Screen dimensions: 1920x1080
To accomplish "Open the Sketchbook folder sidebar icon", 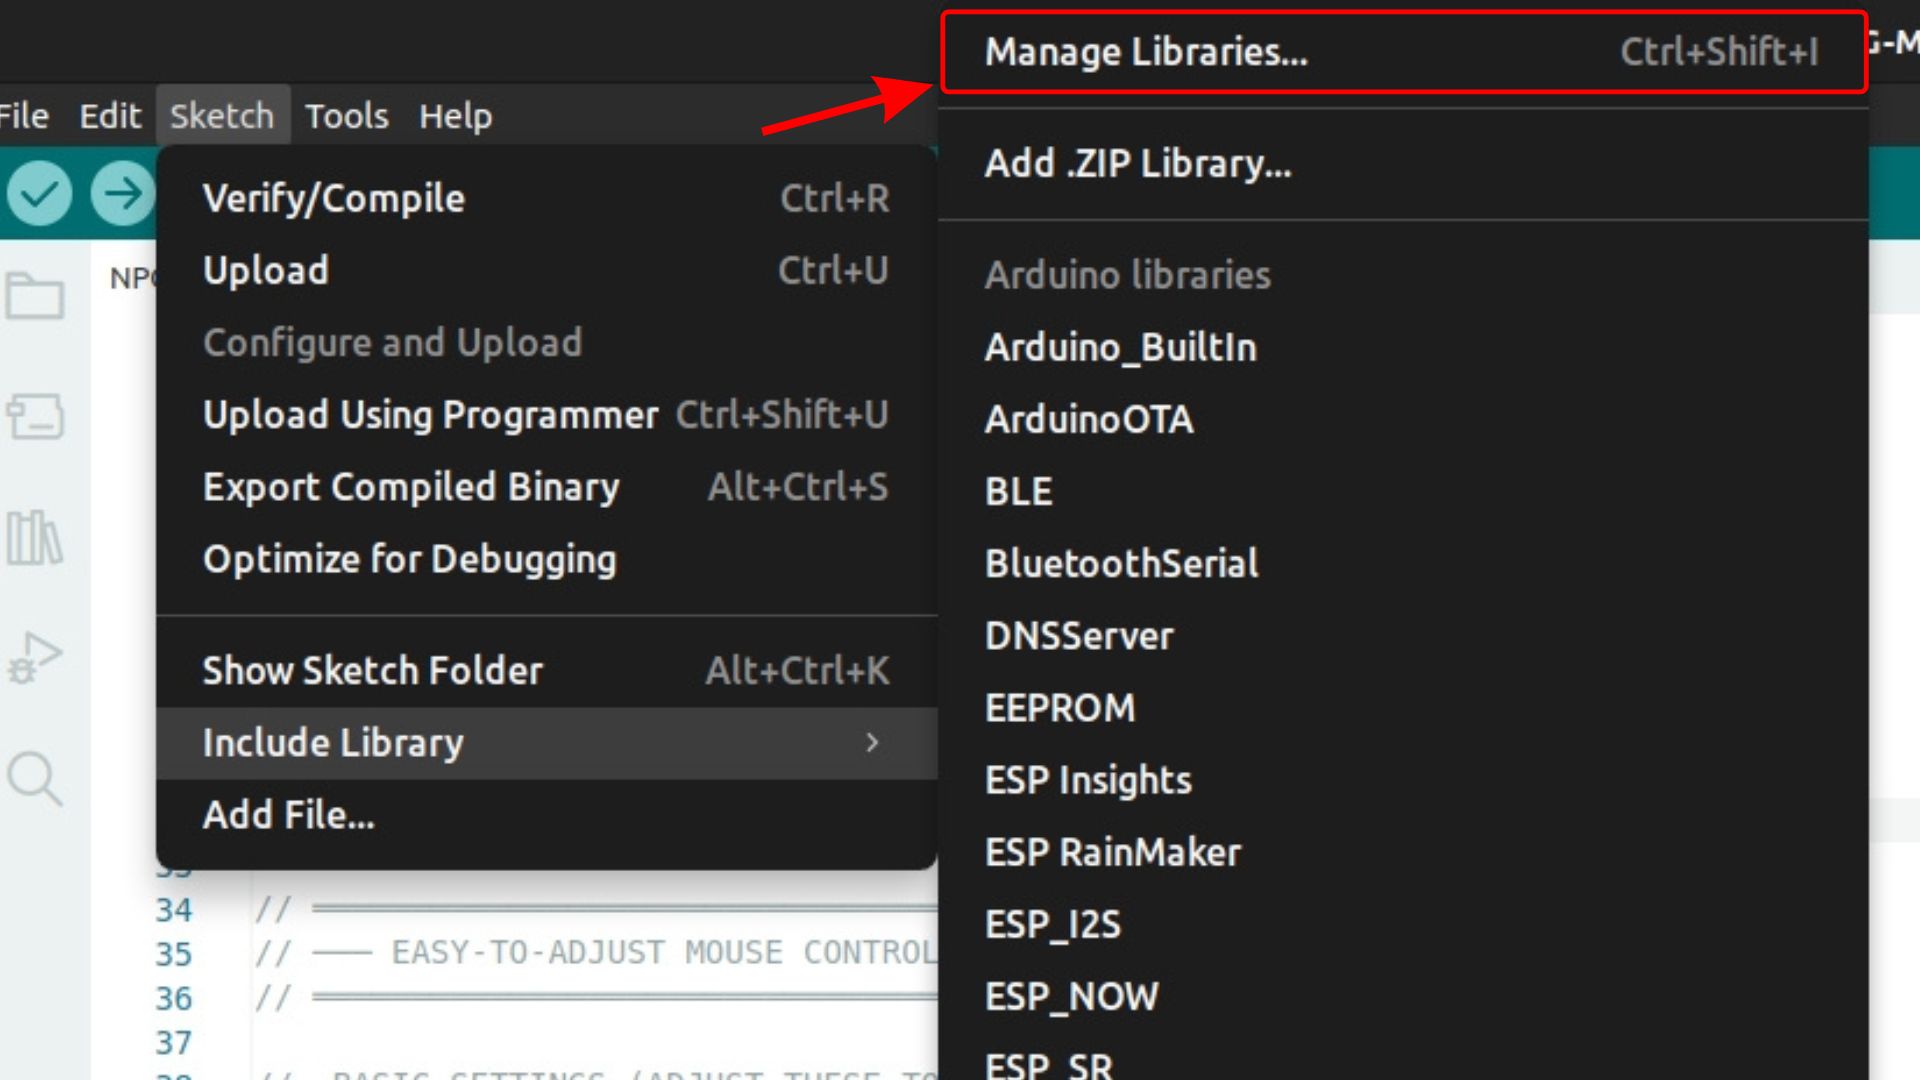I will coord(35,296).
